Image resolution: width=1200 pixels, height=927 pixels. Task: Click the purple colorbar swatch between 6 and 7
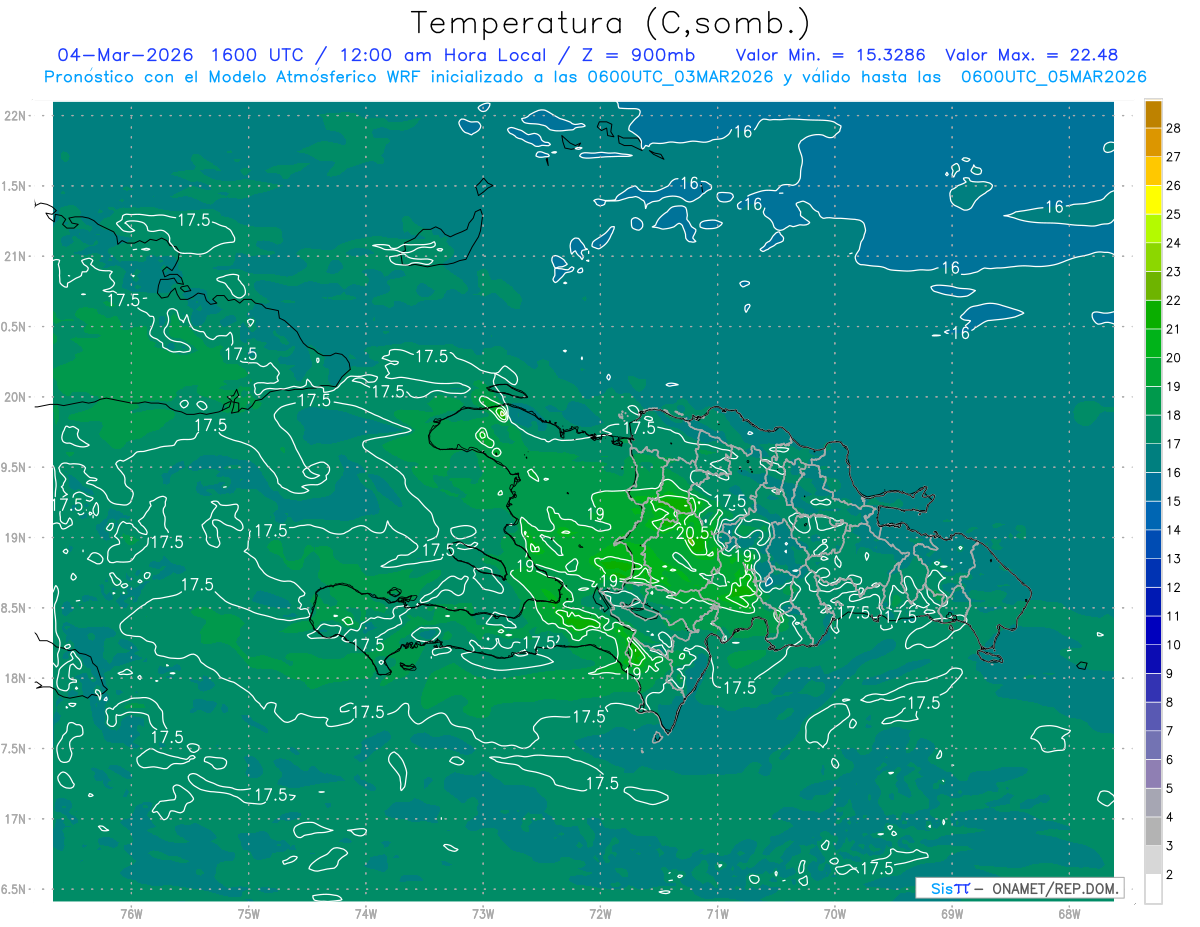[x=1153, y=746]
